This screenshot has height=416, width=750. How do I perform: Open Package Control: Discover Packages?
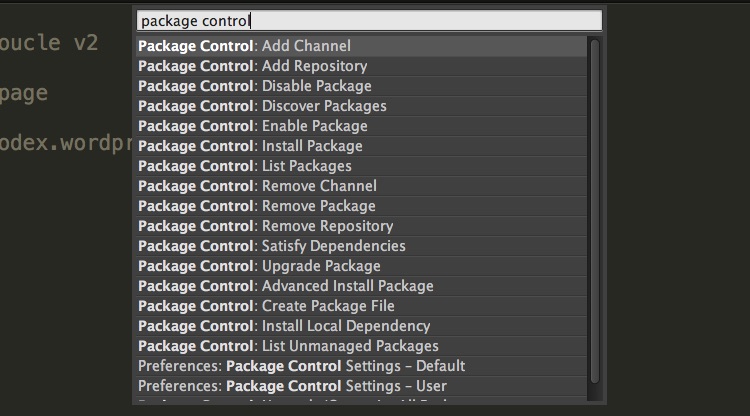pos(362,106)
